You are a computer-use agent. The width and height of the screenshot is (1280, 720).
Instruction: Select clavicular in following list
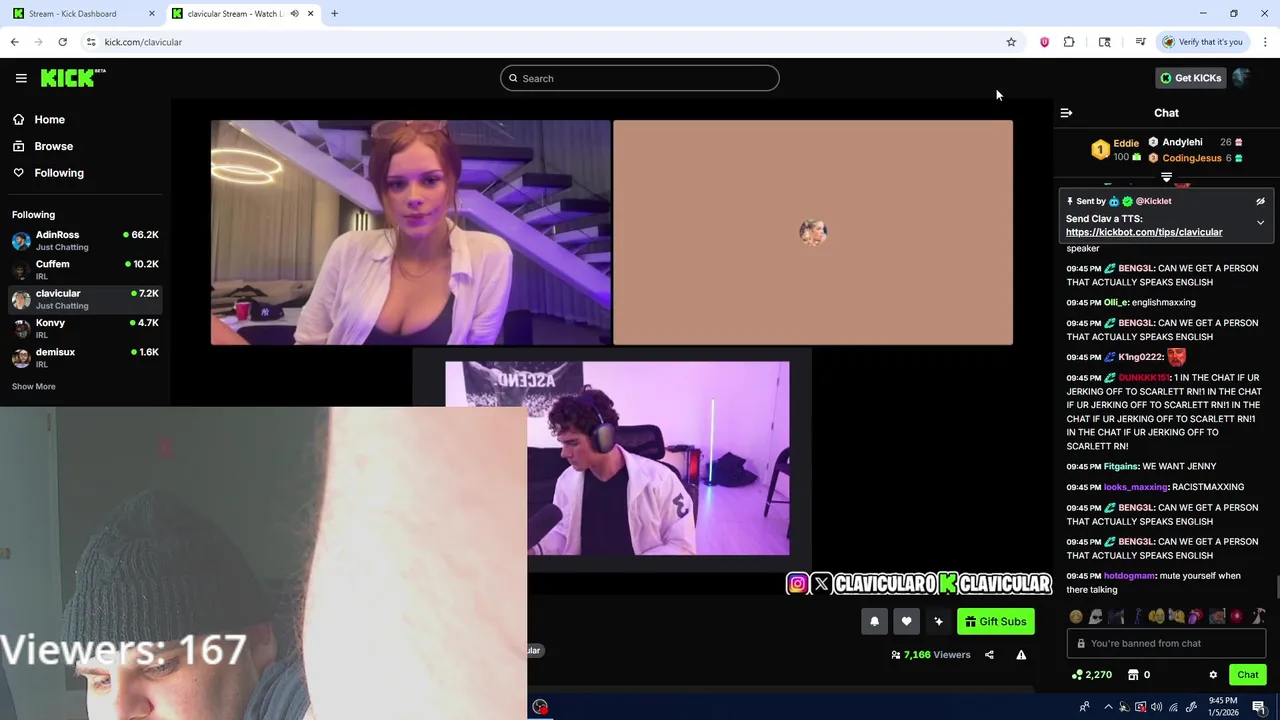point(85,299)
